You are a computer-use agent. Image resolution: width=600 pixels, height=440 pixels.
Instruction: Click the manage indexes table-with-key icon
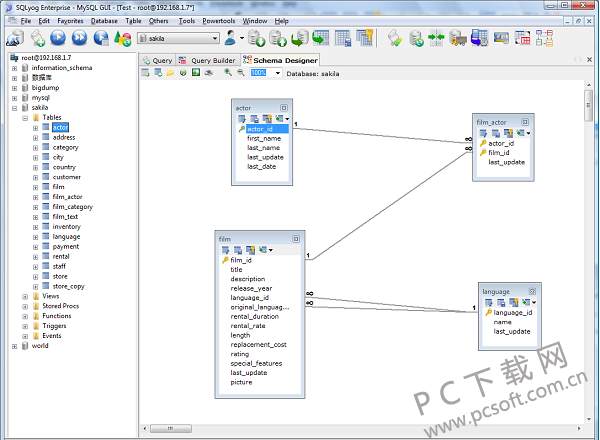click(364, 38)
